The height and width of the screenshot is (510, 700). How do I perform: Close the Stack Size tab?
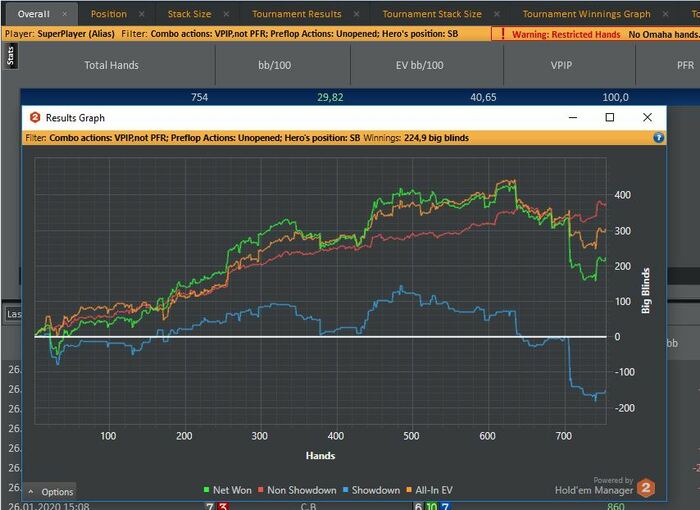(226, 14)
